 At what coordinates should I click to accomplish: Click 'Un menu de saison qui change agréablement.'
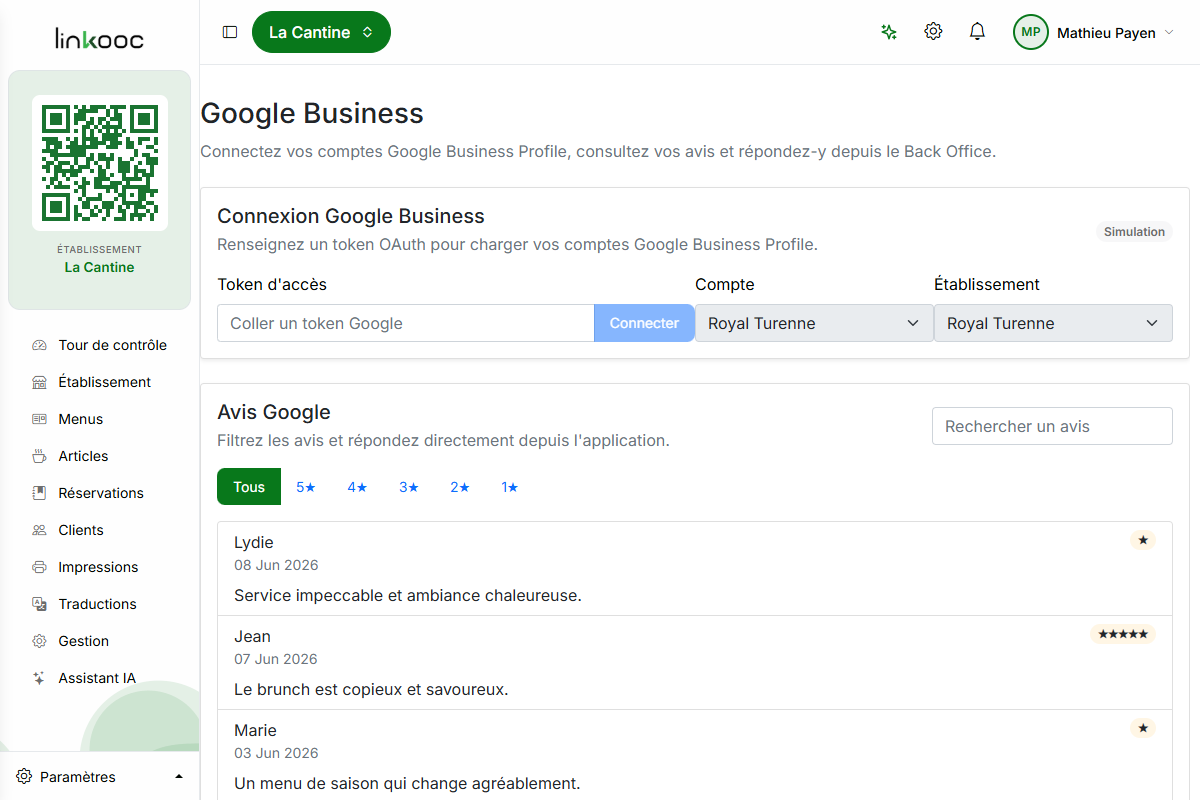tap(407, 783)
